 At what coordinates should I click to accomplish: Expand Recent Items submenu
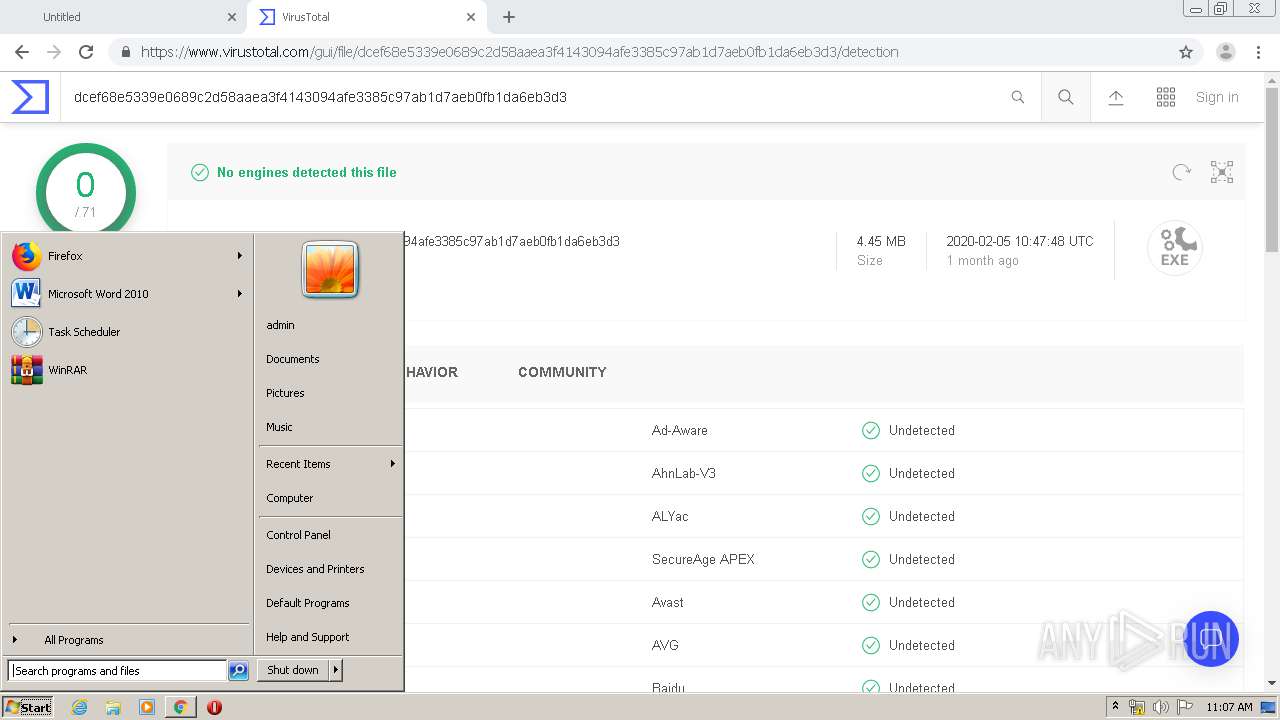click(329, 464)
